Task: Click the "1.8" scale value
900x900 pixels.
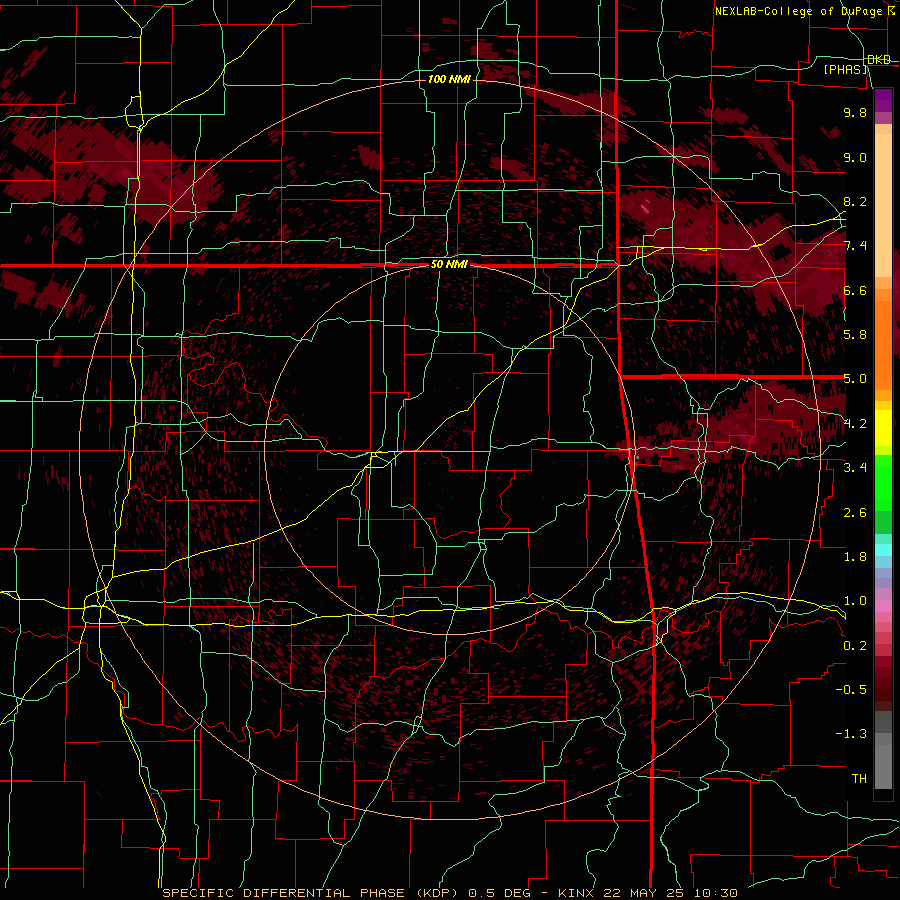Action: 855,557
